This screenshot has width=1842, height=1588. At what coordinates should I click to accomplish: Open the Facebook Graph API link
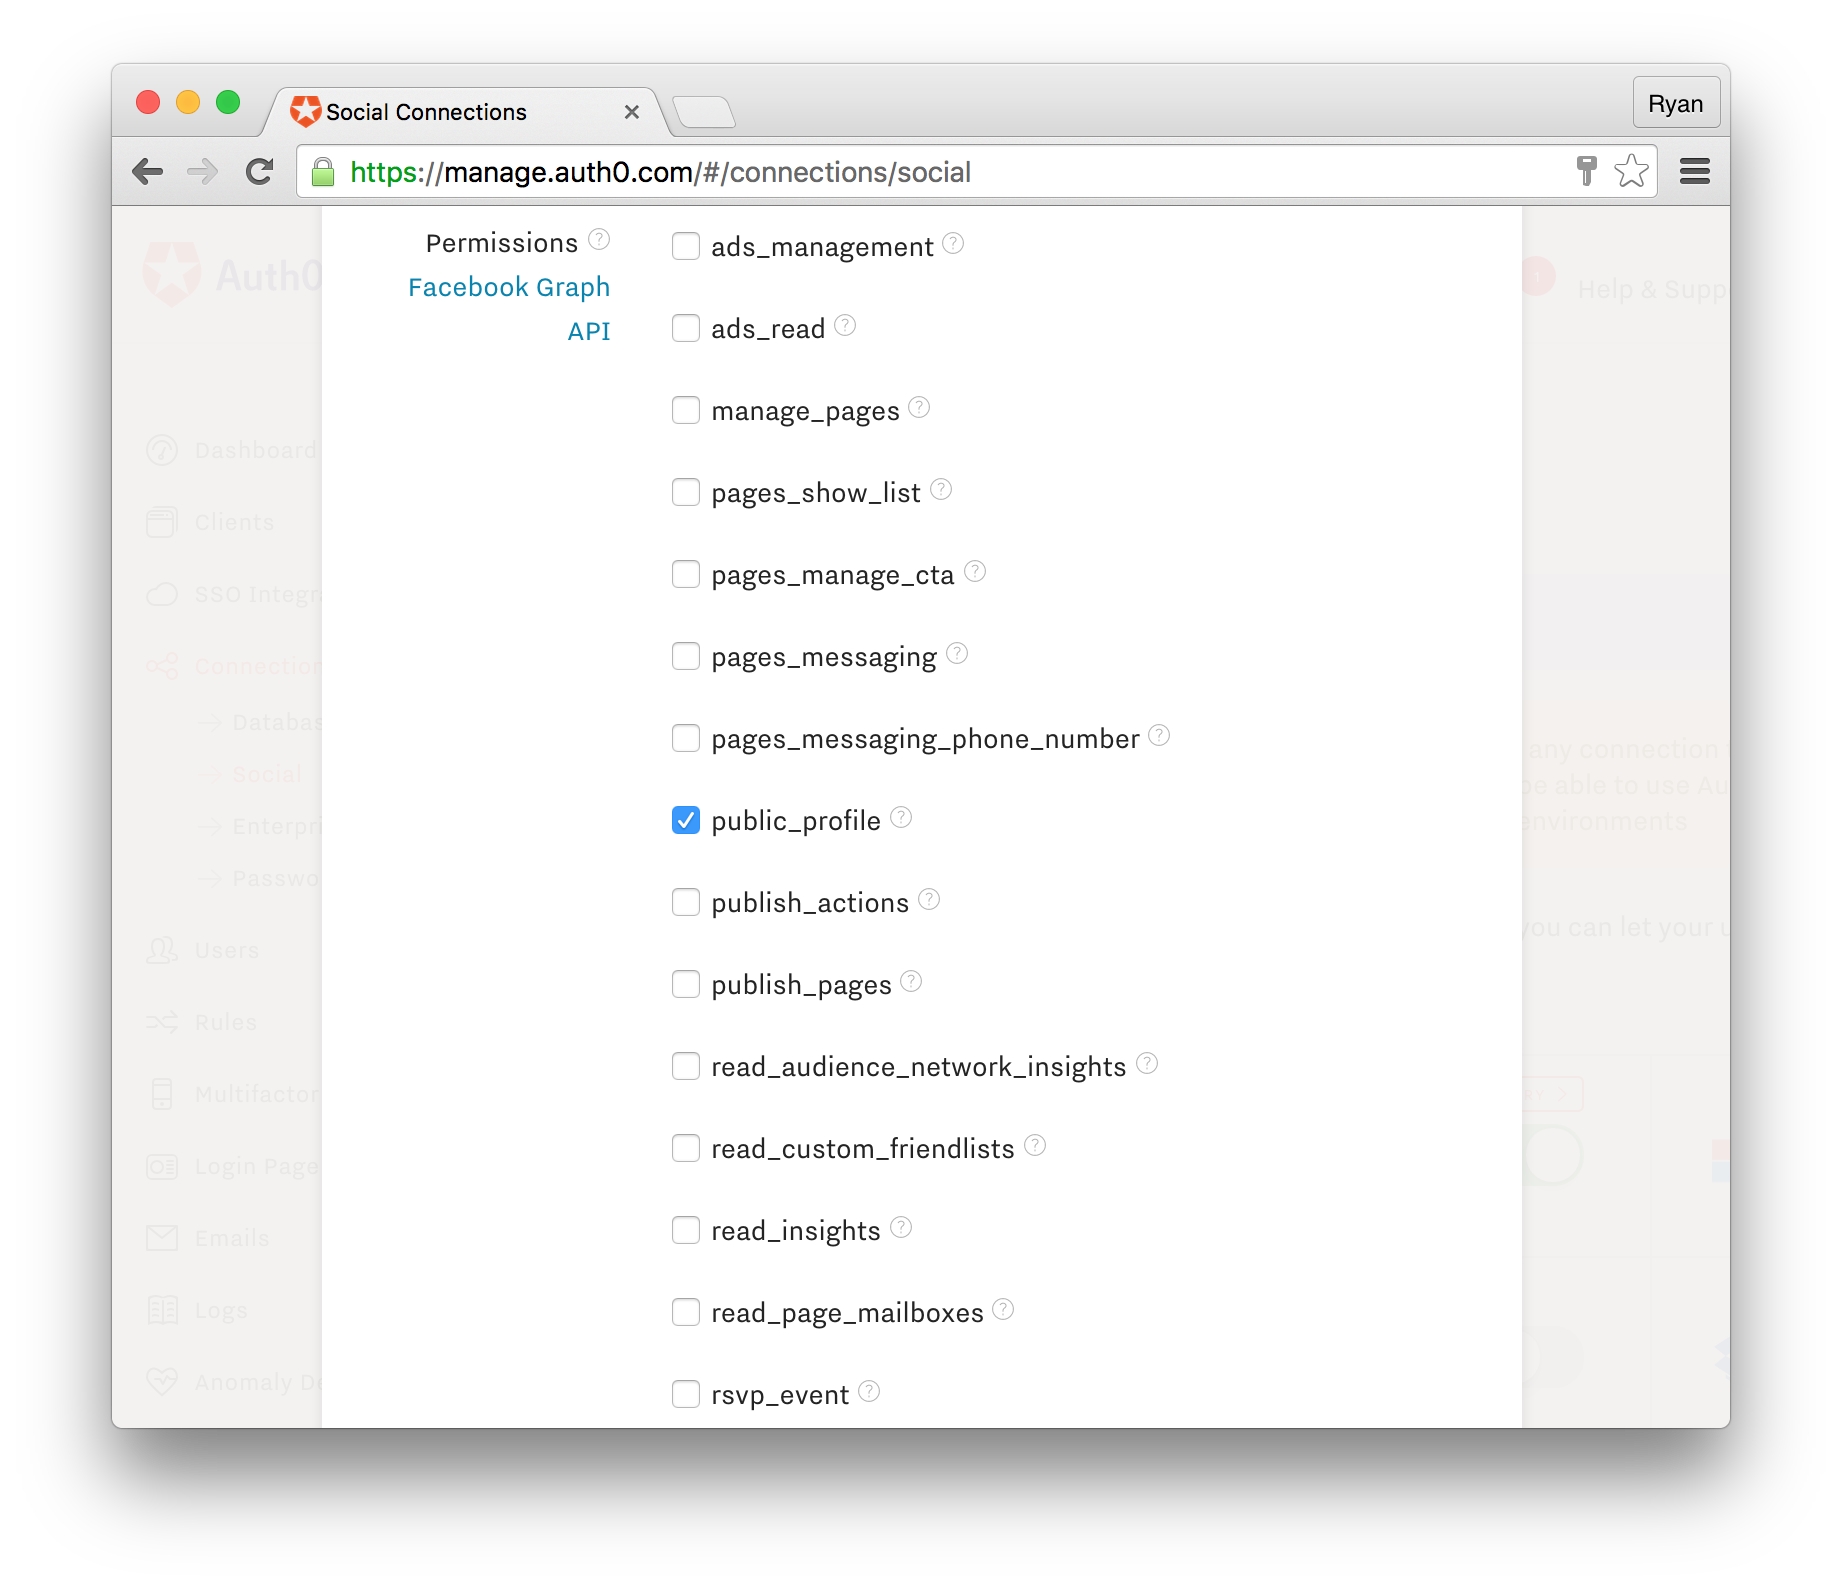509,309
